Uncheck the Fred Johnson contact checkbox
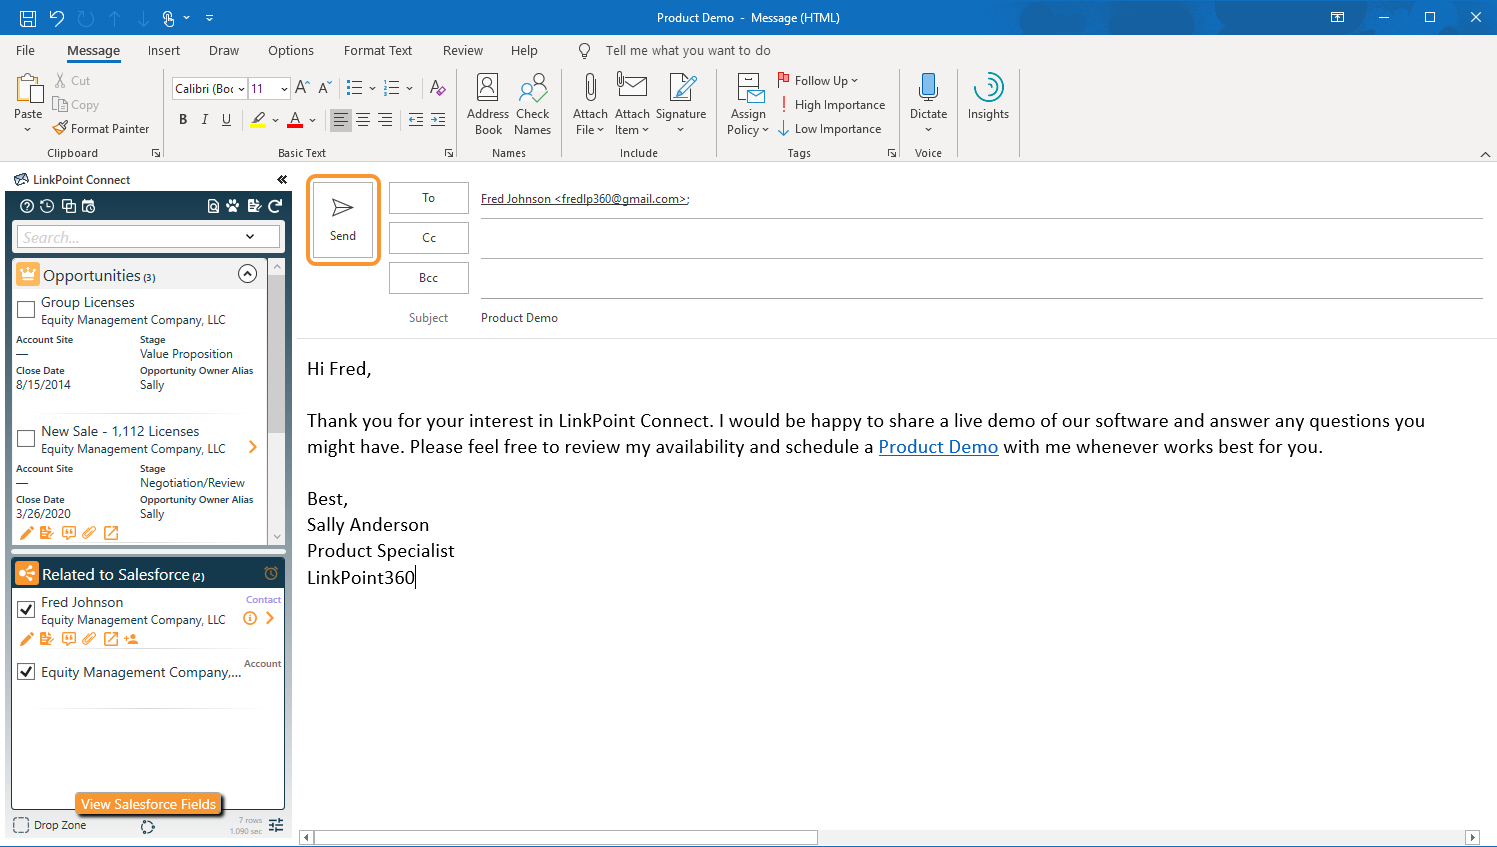 point(27,609)
